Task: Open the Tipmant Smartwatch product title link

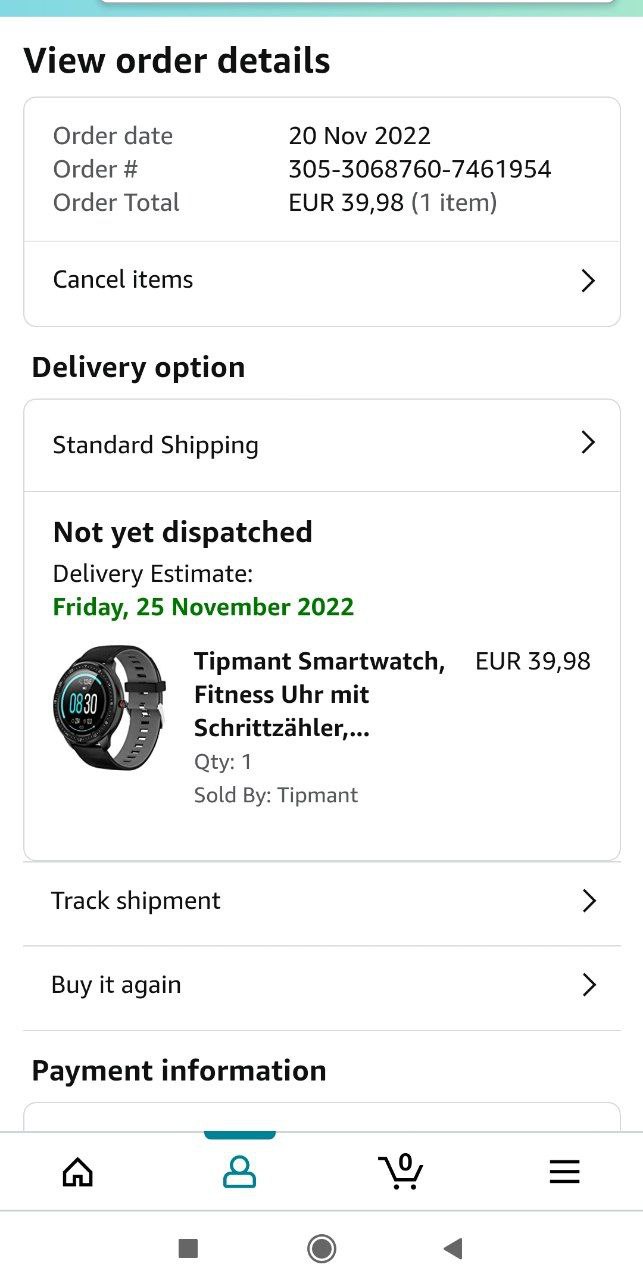Action: pos(320,694)
